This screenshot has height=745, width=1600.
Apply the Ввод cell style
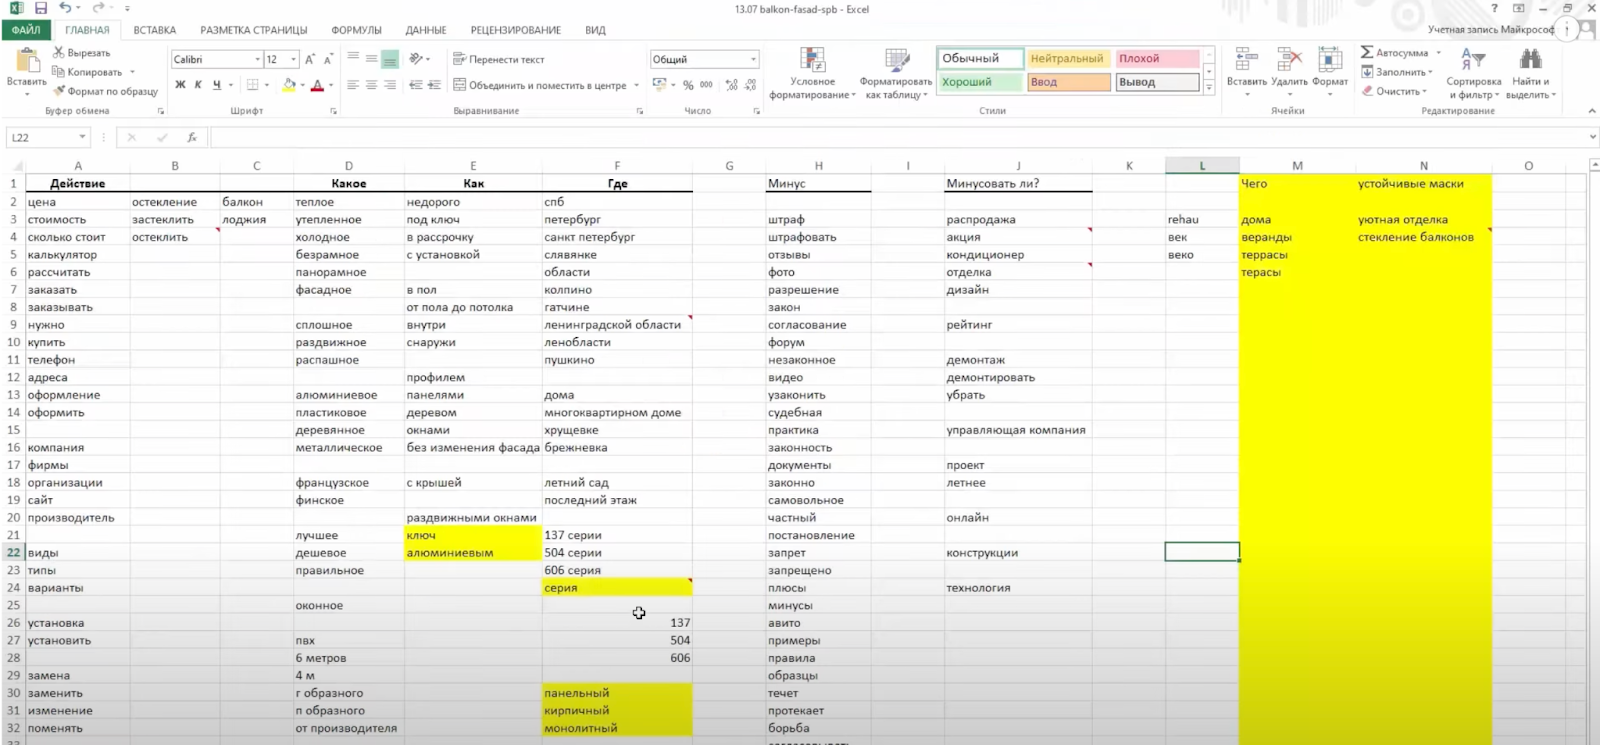pyautogui.click(x=1068, y=82)
